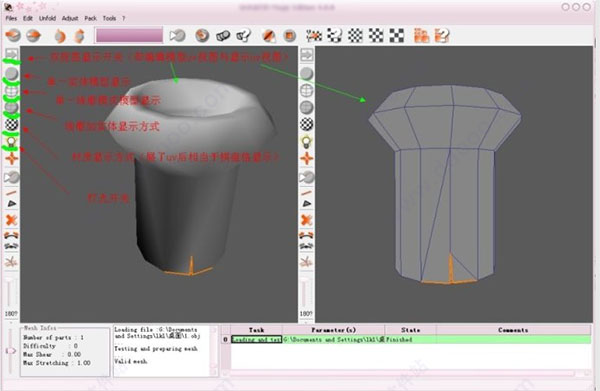Viewport: 600px width, 391px height.
Task: Open the Tools menu
Action: pos(109,18)
